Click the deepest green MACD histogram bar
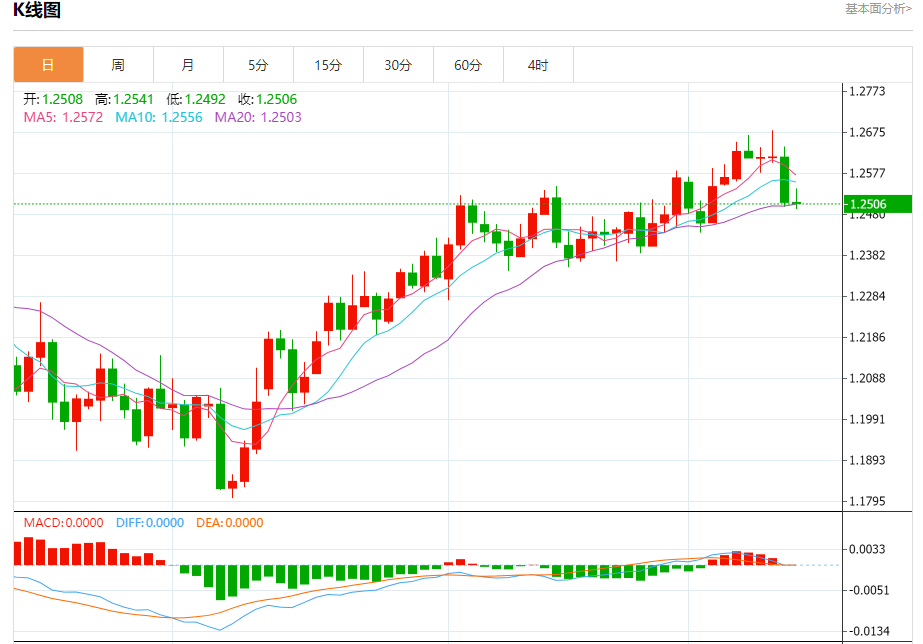The height and width of the screenshot is (644, 923). (x=221, y=582)
